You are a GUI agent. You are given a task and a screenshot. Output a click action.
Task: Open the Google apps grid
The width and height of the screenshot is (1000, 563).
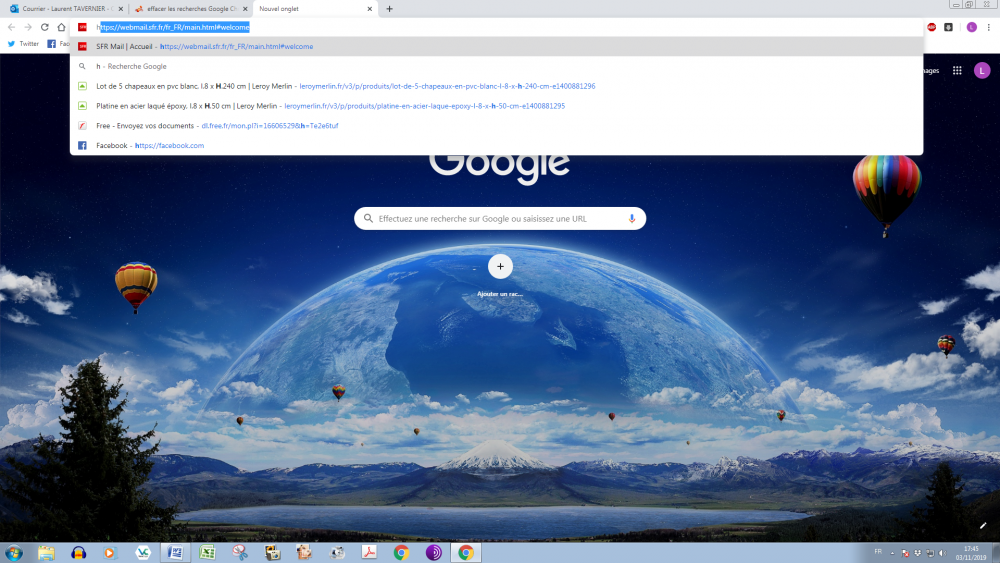tap(957, 71)
